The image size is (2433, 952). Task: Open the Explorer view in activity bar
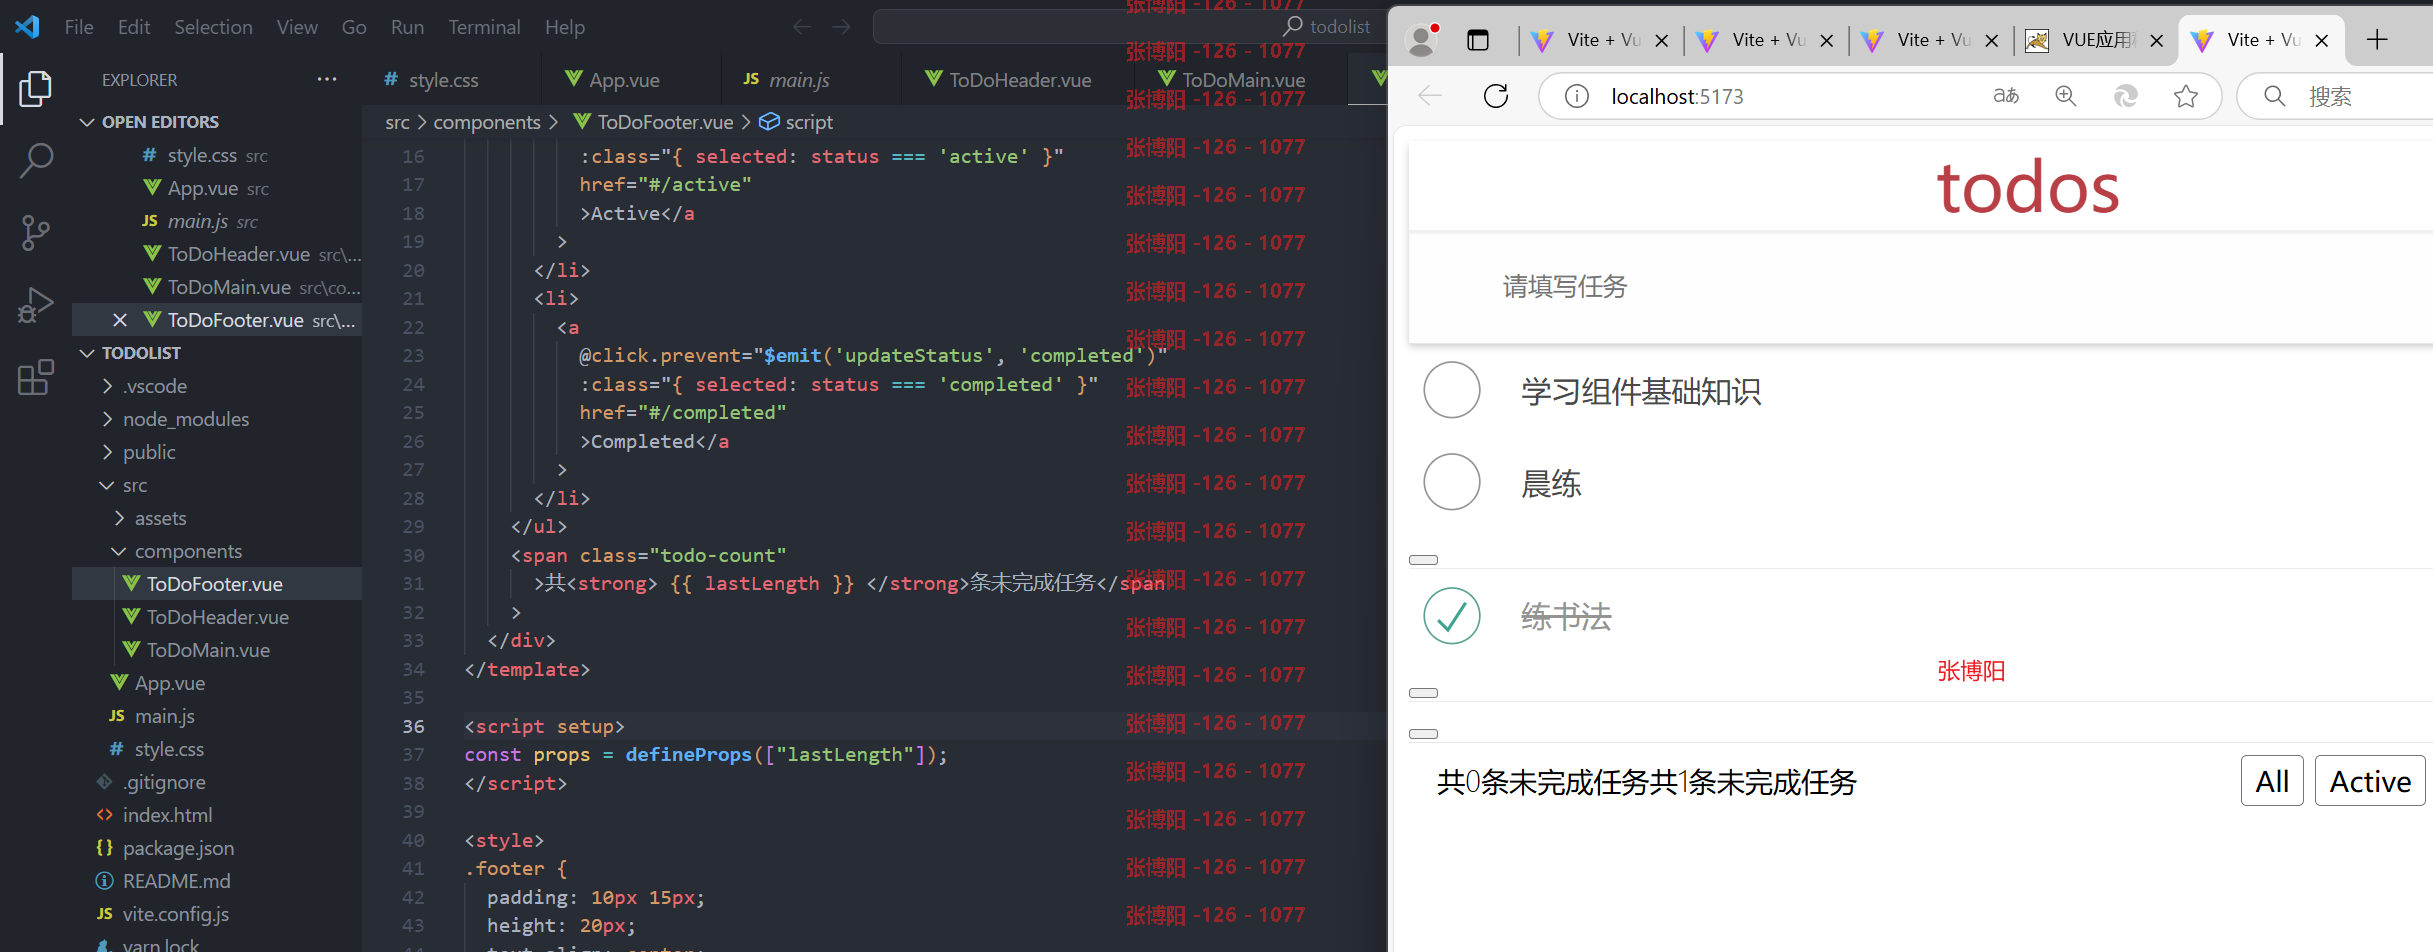35,89
